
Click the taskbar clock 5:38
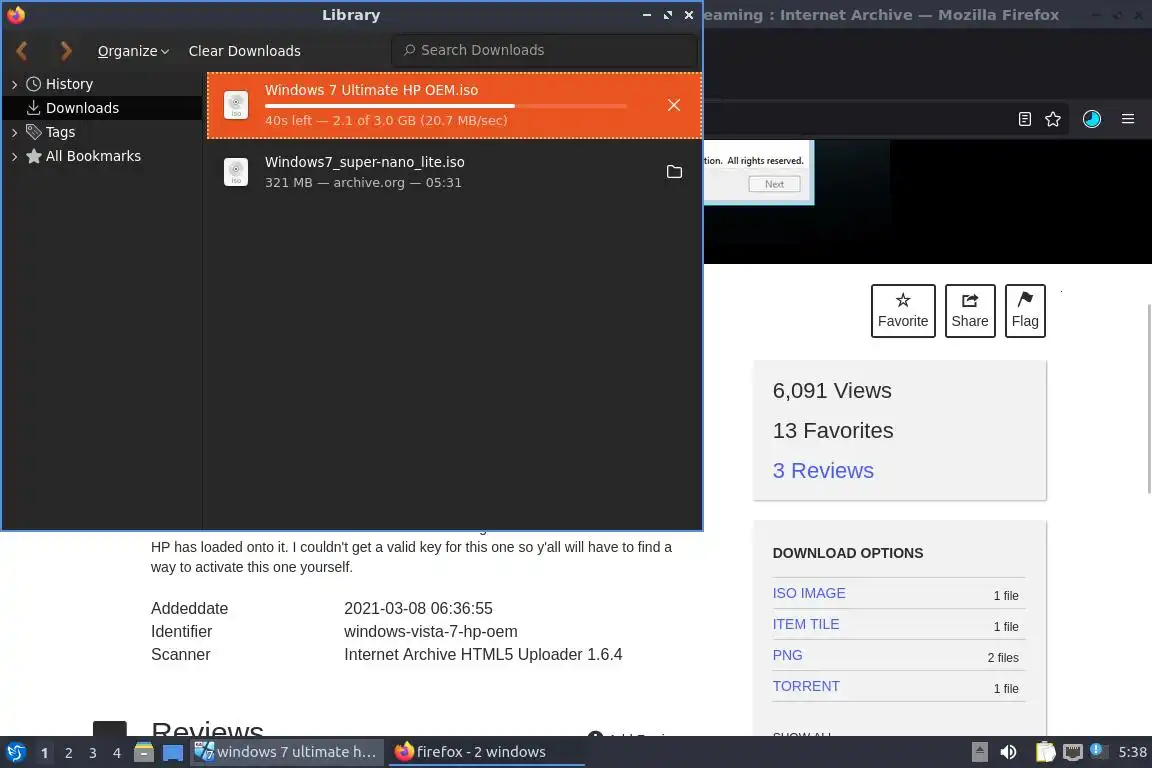[x=1132, y=752]
